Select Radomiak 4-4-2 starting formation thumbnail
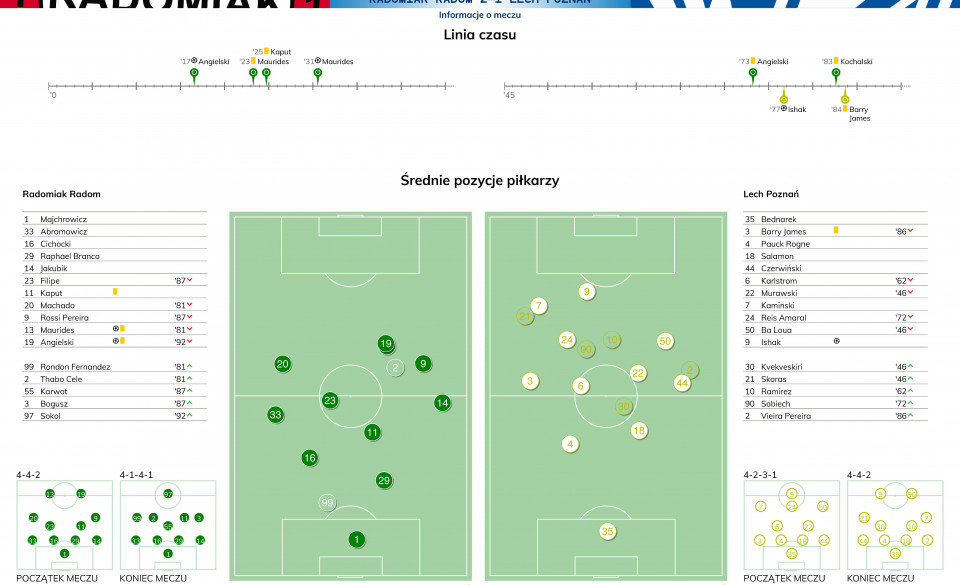The image size is (960, 585). coord(64,524)
